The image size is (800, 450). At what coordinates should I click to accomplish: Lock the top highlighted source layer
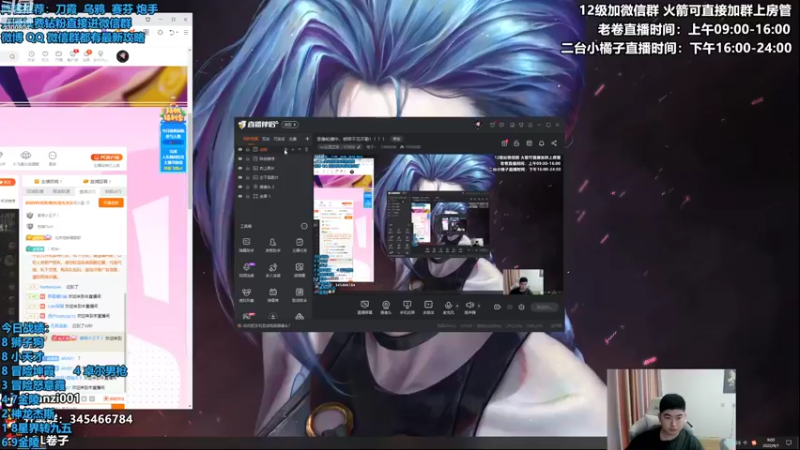(247, 149)
